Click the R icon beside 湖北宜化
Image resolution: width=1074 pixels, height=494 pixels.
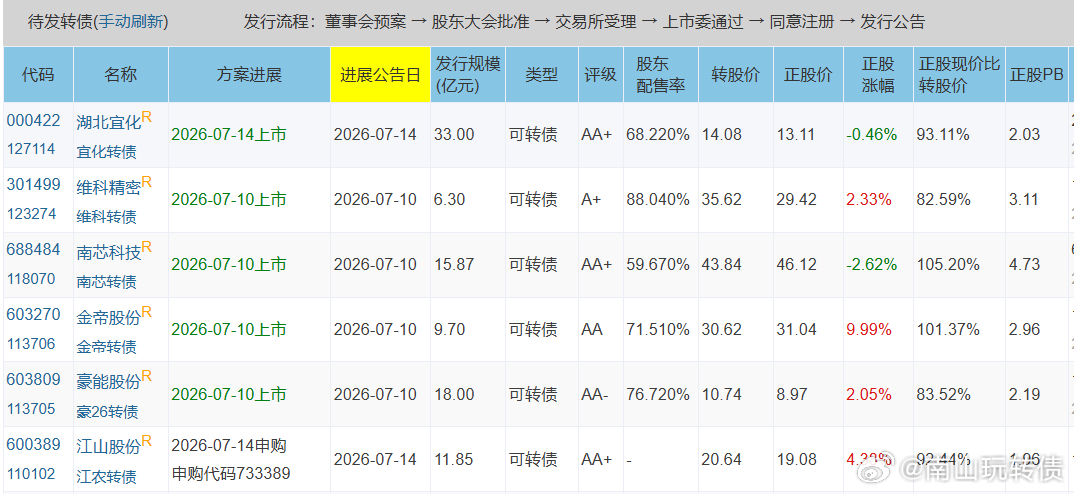[x=147, y=117]
